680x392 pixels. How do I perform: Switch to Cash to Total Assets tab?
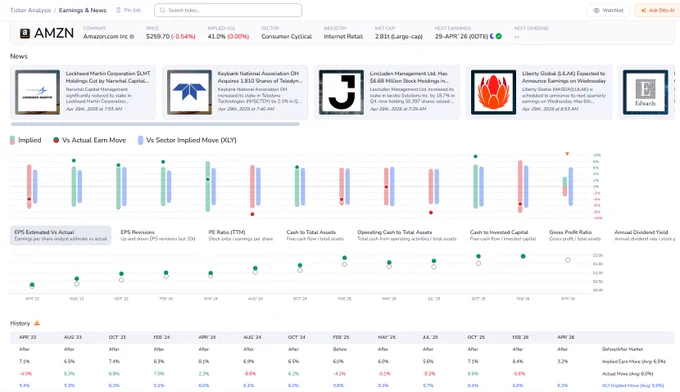(315, 235)
